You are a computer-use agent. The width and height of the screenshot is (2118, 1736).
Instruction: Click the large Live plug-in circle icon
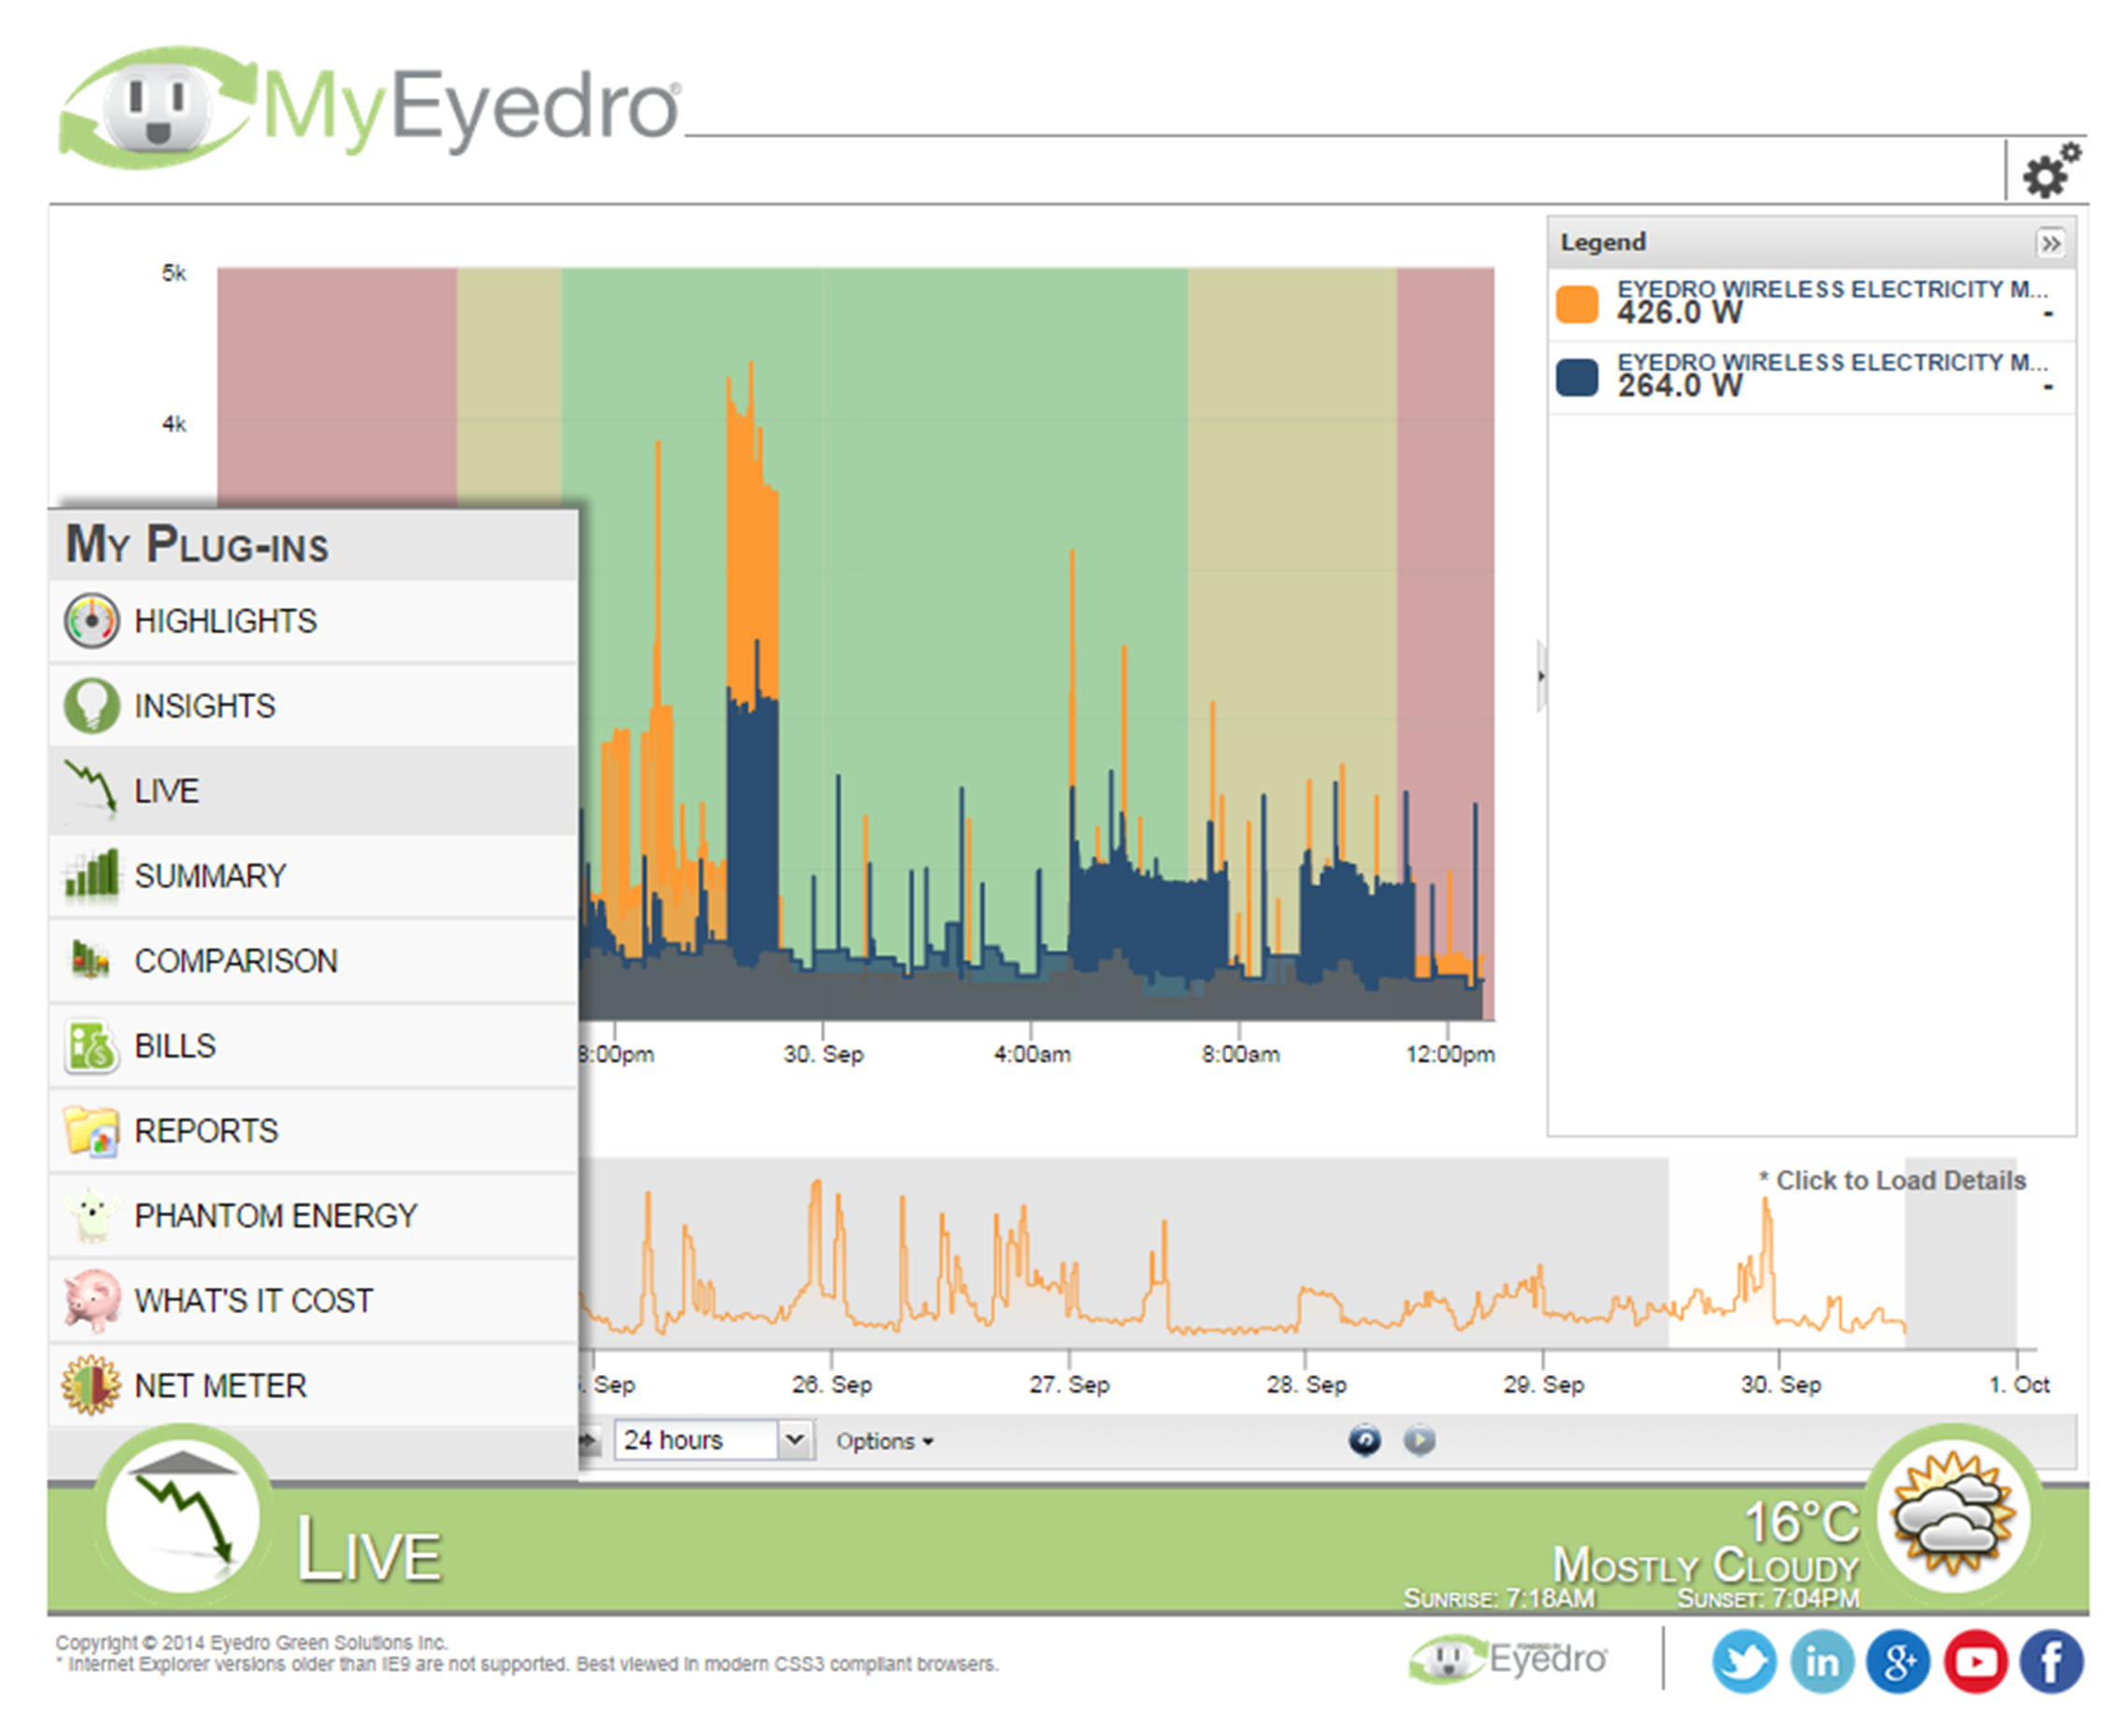182,1517
